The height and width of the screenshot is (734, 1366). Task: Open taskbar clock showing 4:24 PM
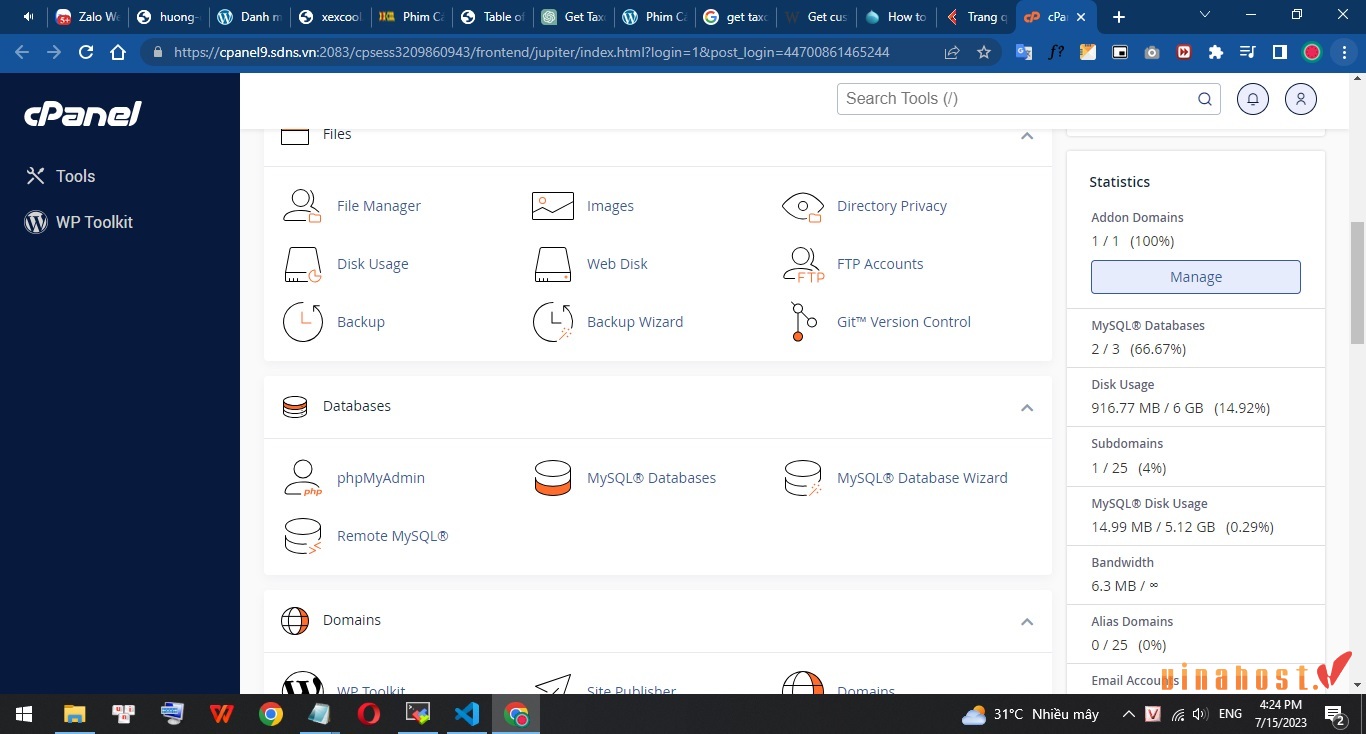[1281, 714]
